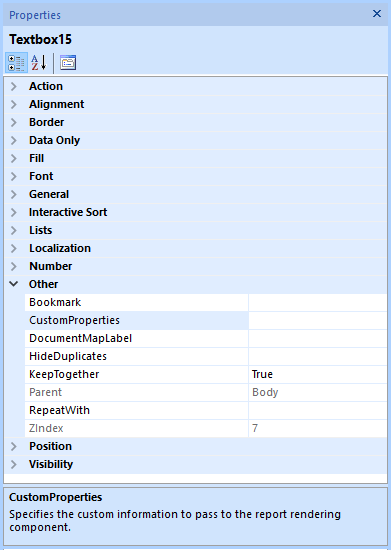Select the General category label
391x550 pixels.
point(49,194)
